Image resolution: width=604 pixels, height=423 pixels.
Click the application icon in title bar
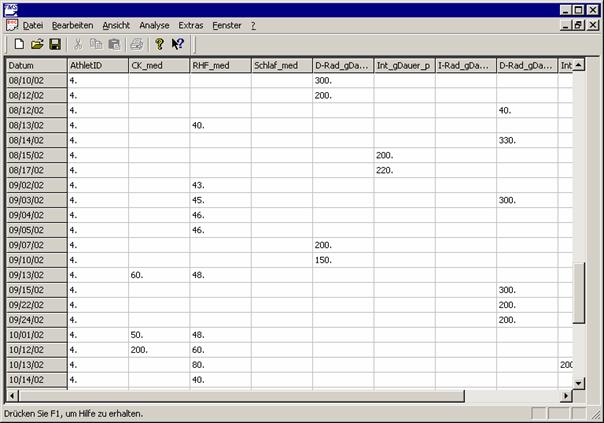click(11, 10)
